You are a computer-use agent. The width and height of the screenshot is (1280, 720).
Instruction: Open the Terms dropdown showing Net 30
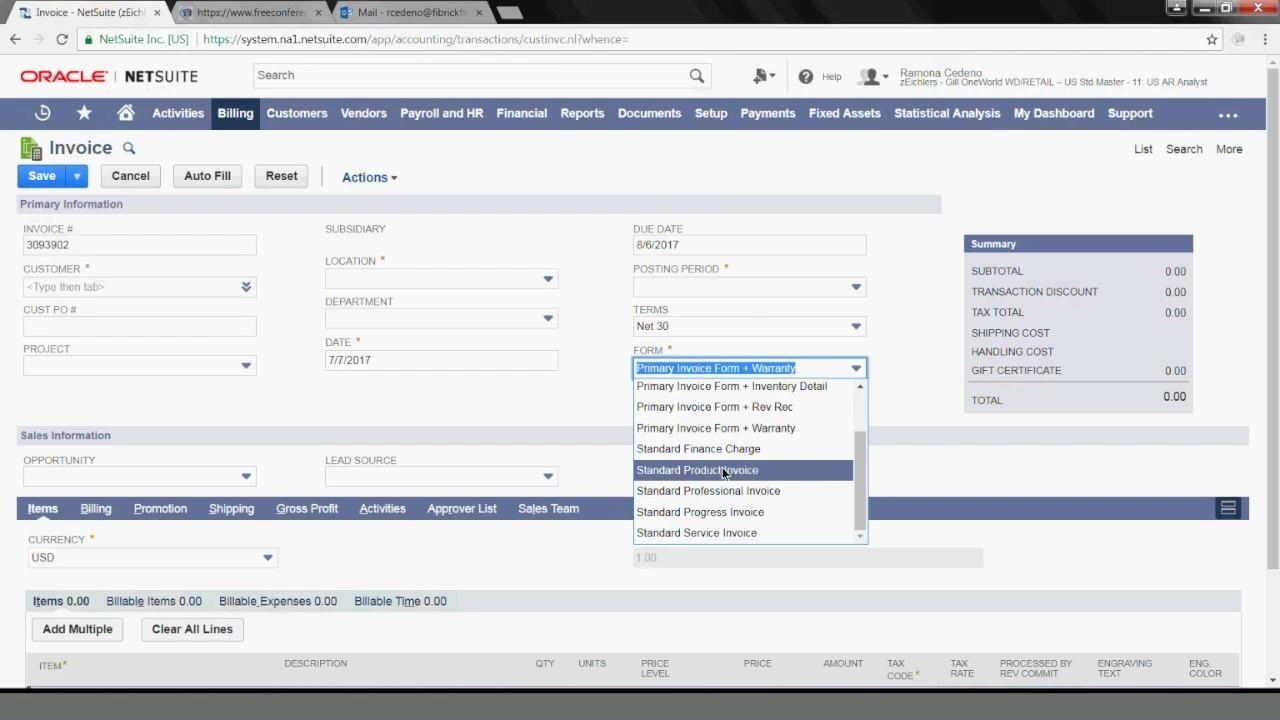[x=856, y=326]
